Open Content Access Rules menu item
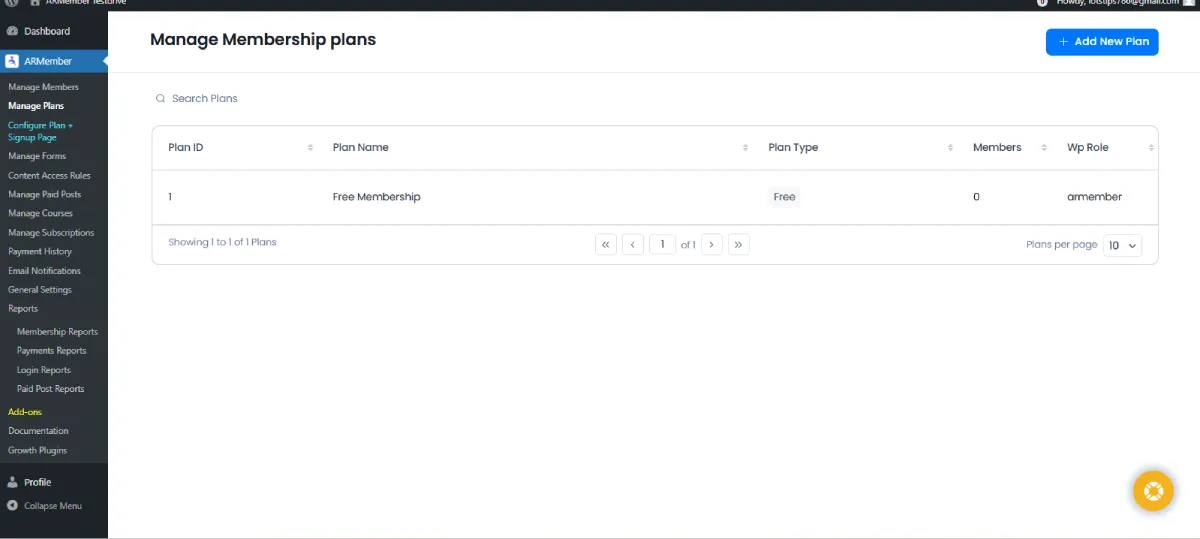Screen dimensions: 1200x539 (x=49, y=175)
